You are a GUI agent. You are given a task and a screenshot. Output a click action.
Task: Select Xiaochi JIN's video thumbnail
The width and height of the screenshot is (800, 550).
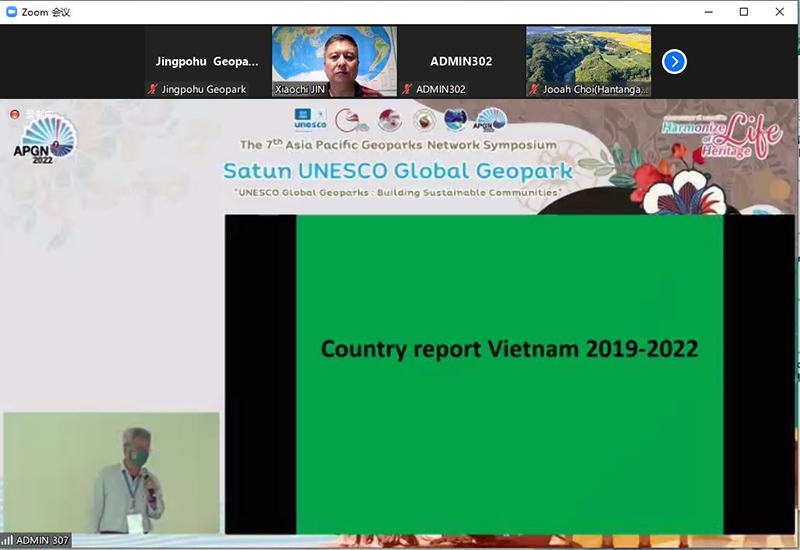[x=334, y=55]
